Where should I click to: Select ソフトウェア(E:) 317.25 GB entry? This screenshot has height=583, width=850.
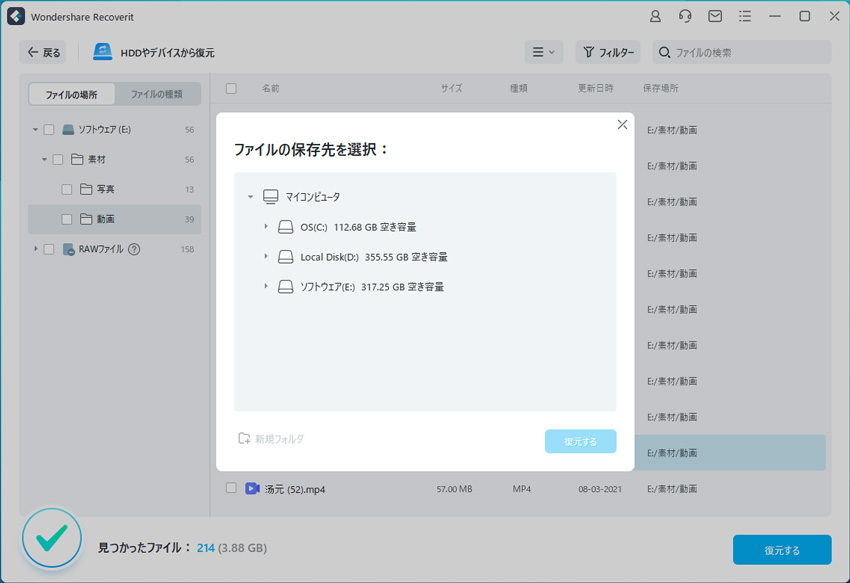point(372,287)
